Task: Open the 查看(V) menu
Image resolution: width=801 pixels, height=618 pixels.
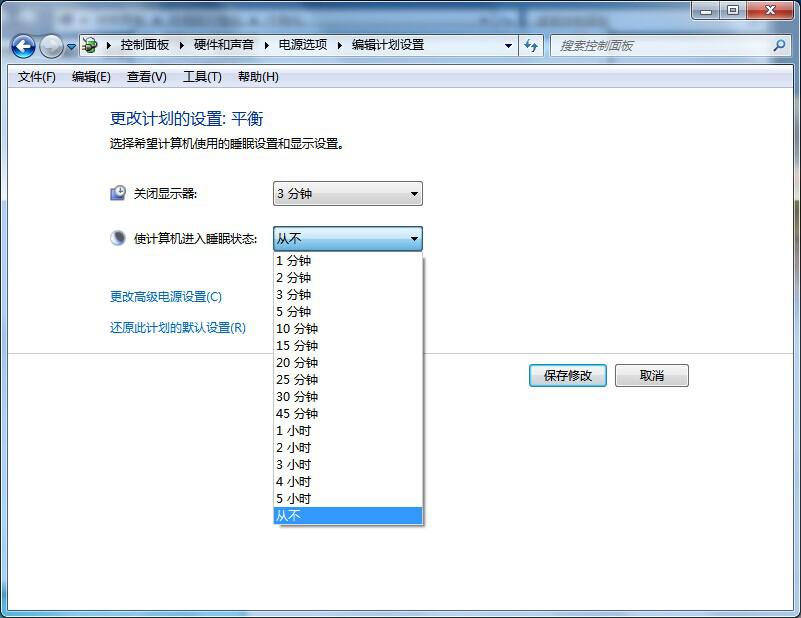Action: [146, 77]
